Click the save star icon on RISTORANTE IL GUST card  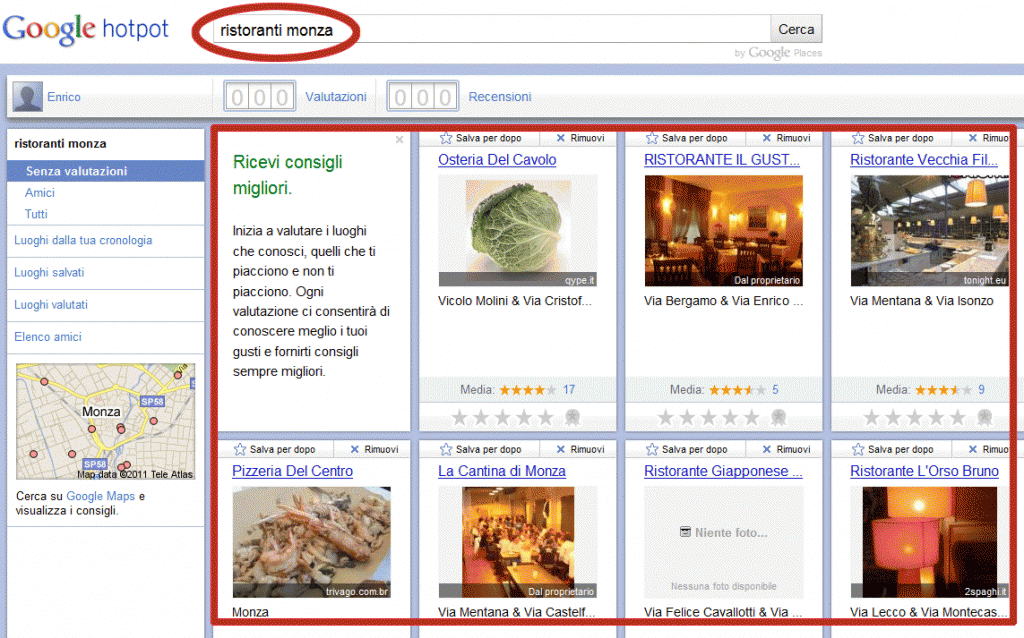(x=652, y=138)
